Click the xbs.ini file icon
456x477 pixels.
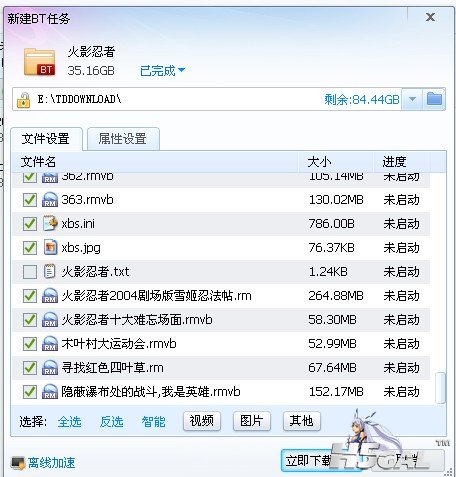point(50,224)
